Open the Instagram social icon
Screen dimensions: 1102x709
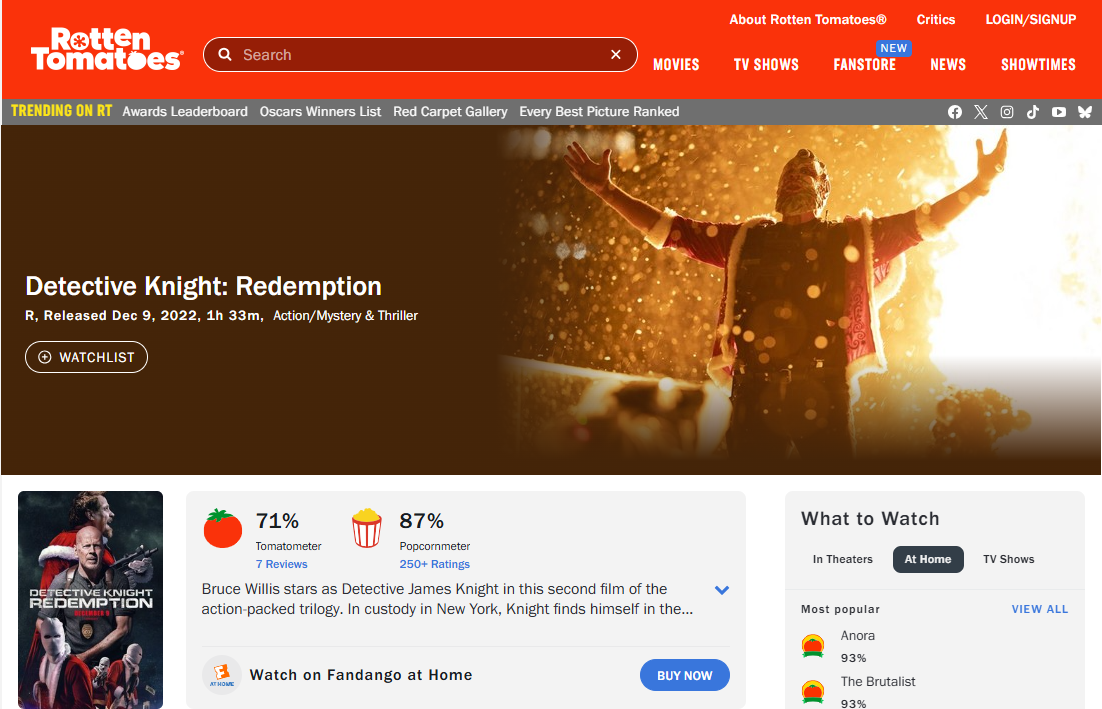1007,112
